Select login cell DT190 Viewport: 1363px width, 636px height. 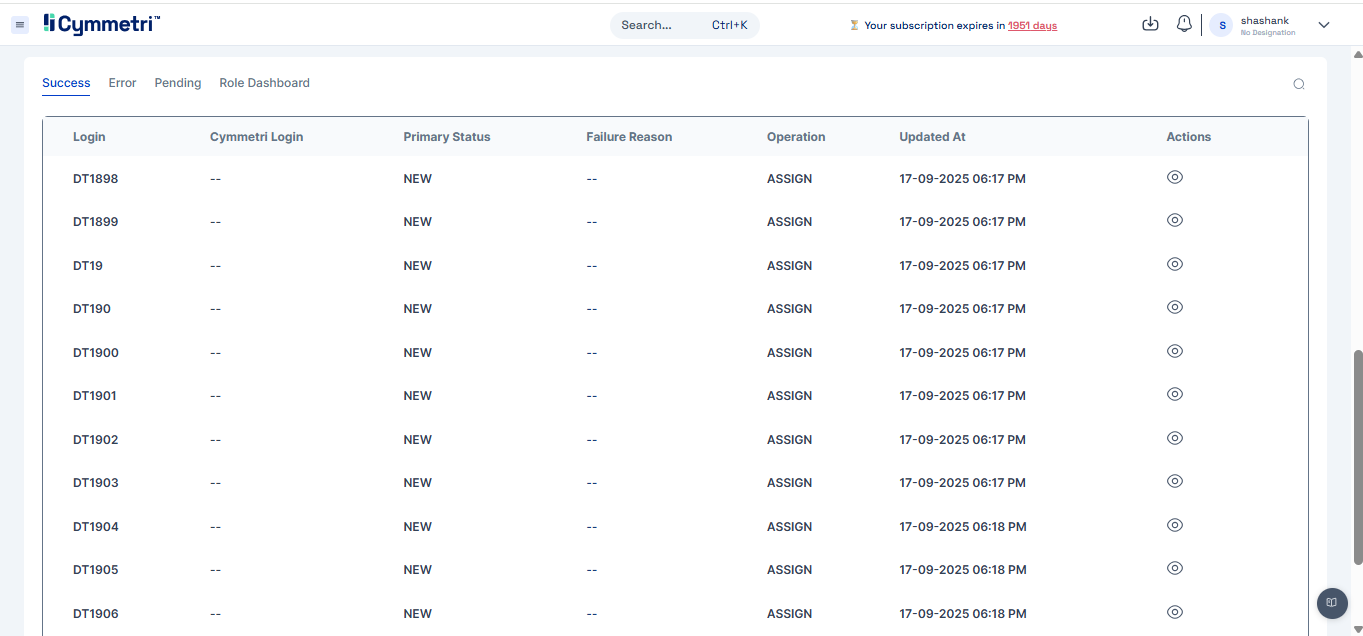tap(92, 309)
